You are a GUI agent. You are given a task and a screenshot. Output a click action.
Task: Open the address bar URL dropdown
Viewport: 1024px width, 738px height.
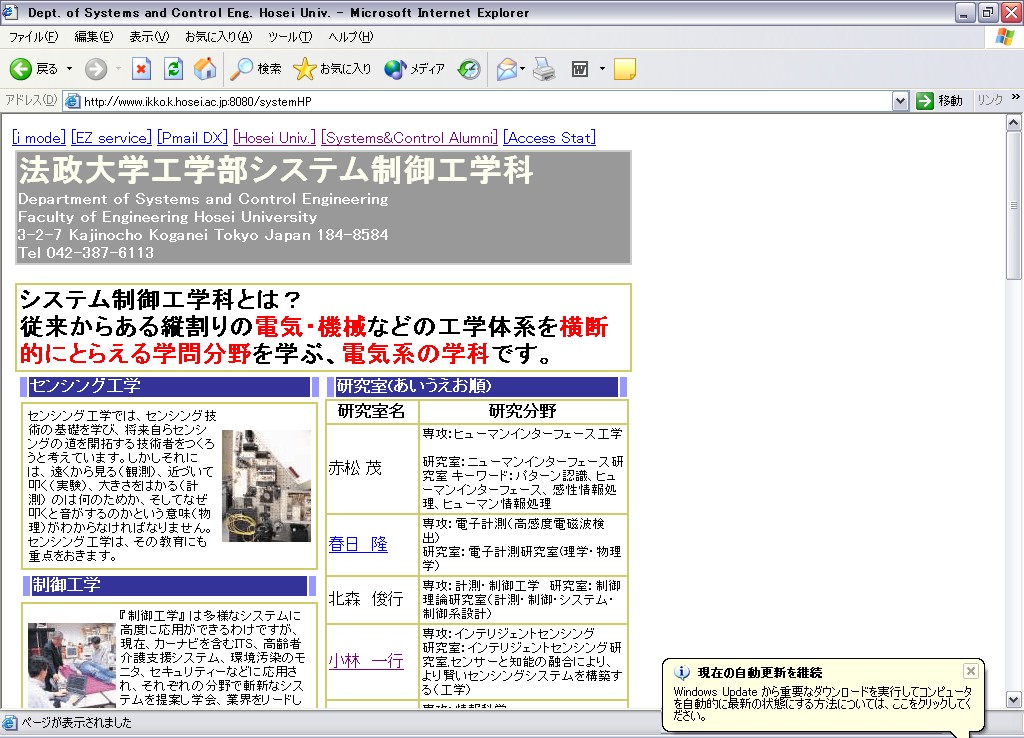point(901,101)
